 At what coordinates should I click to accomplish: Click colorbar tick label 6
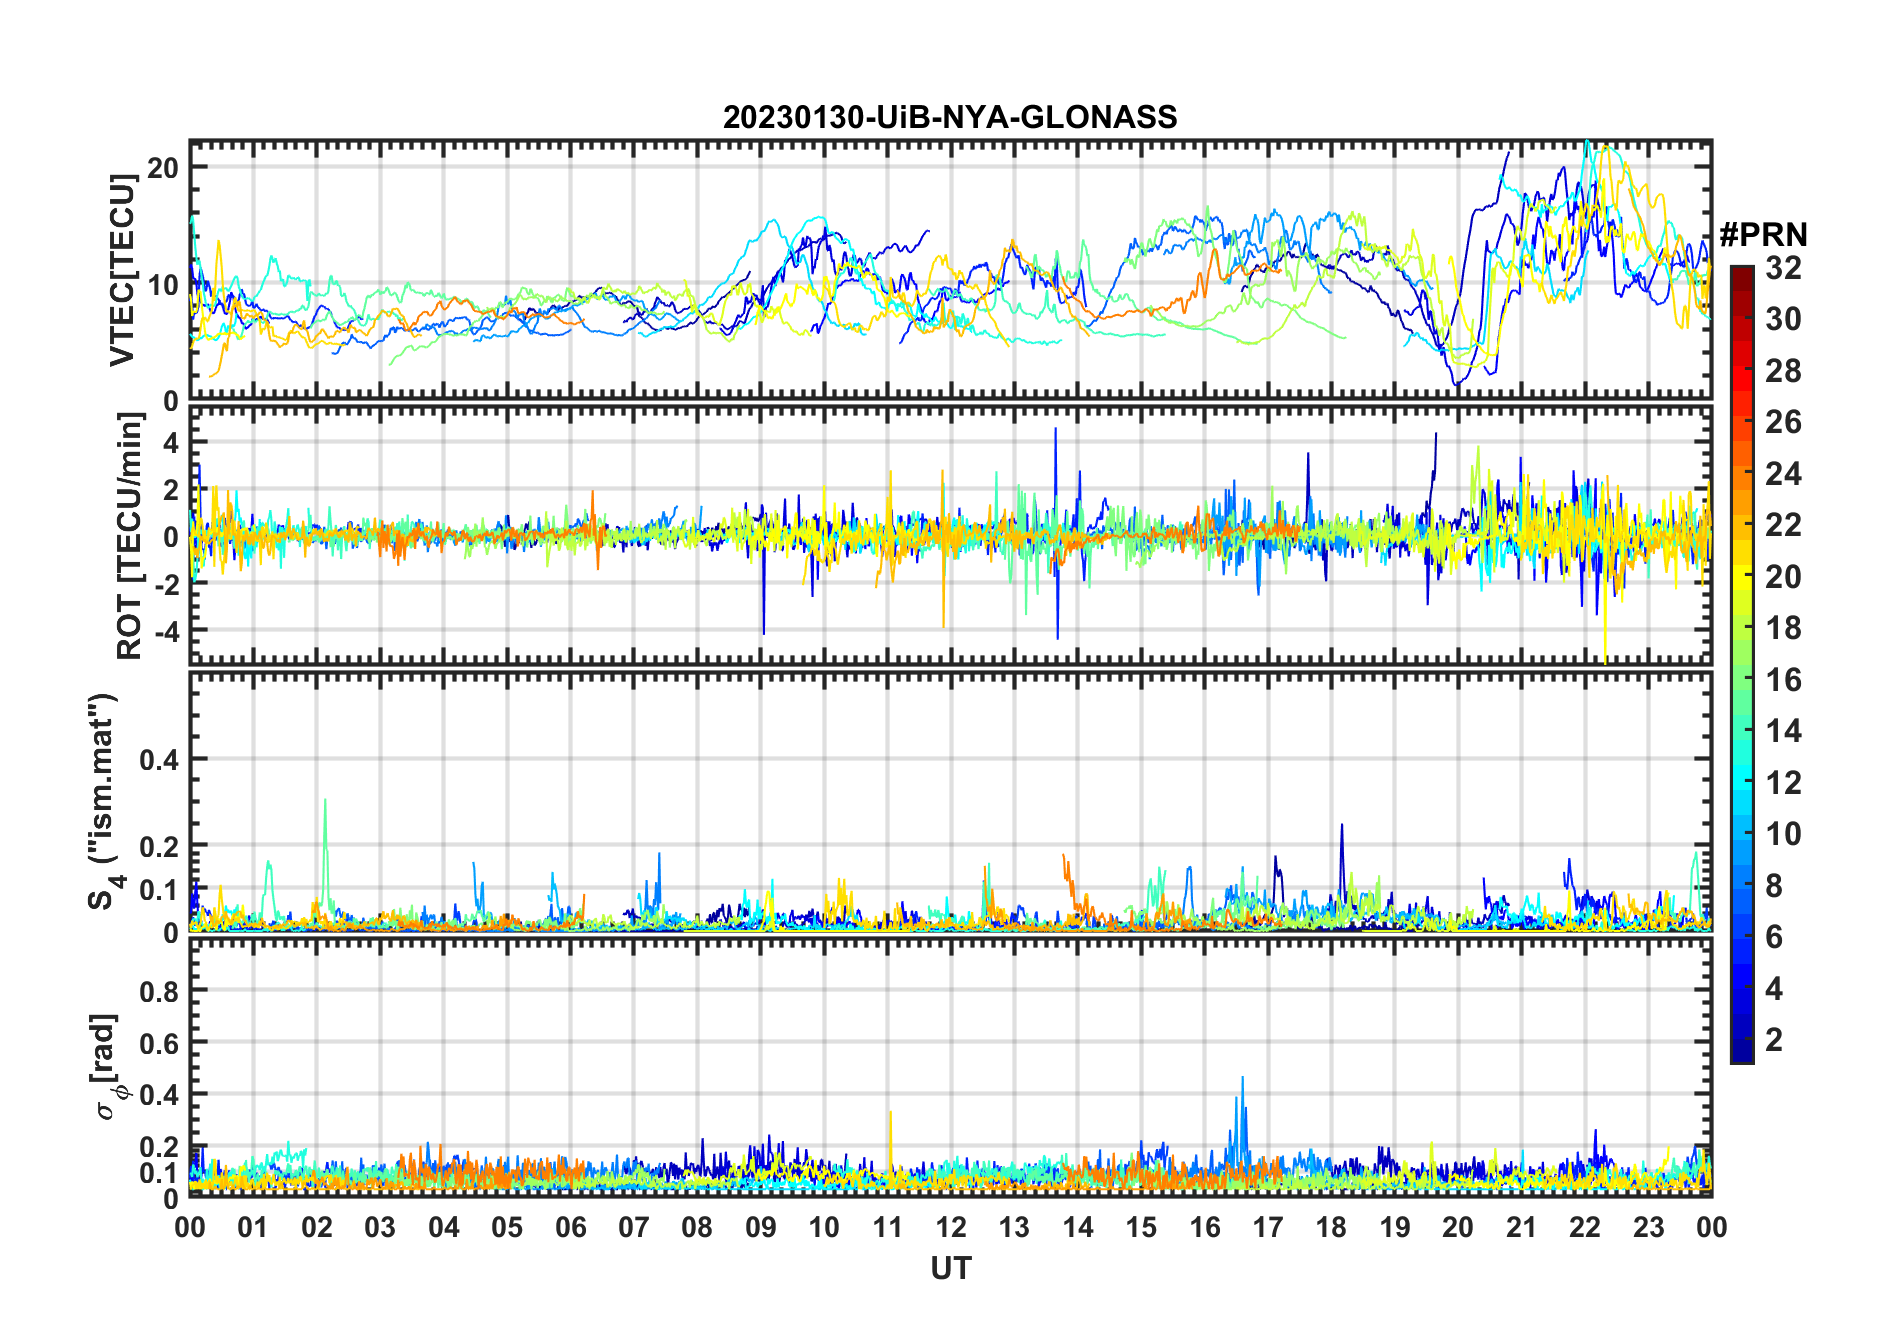pos(1774,937)
